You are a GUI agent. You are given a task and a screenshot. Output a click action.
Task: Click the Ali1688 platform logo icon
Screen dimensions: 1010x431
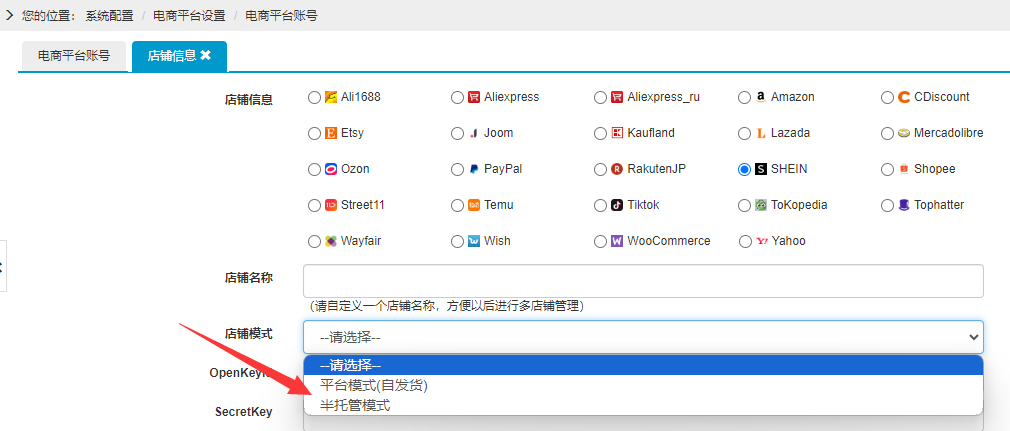(331, 97)
